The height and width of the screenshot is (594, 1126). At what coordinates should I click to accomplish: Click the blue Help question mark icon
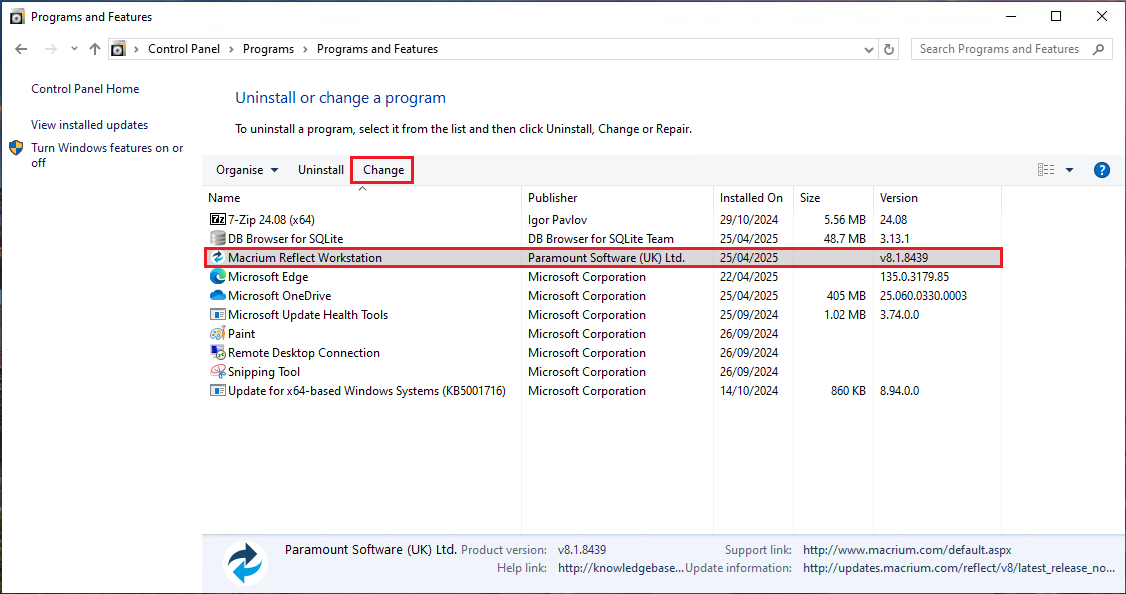click(x=1102, y=170)
